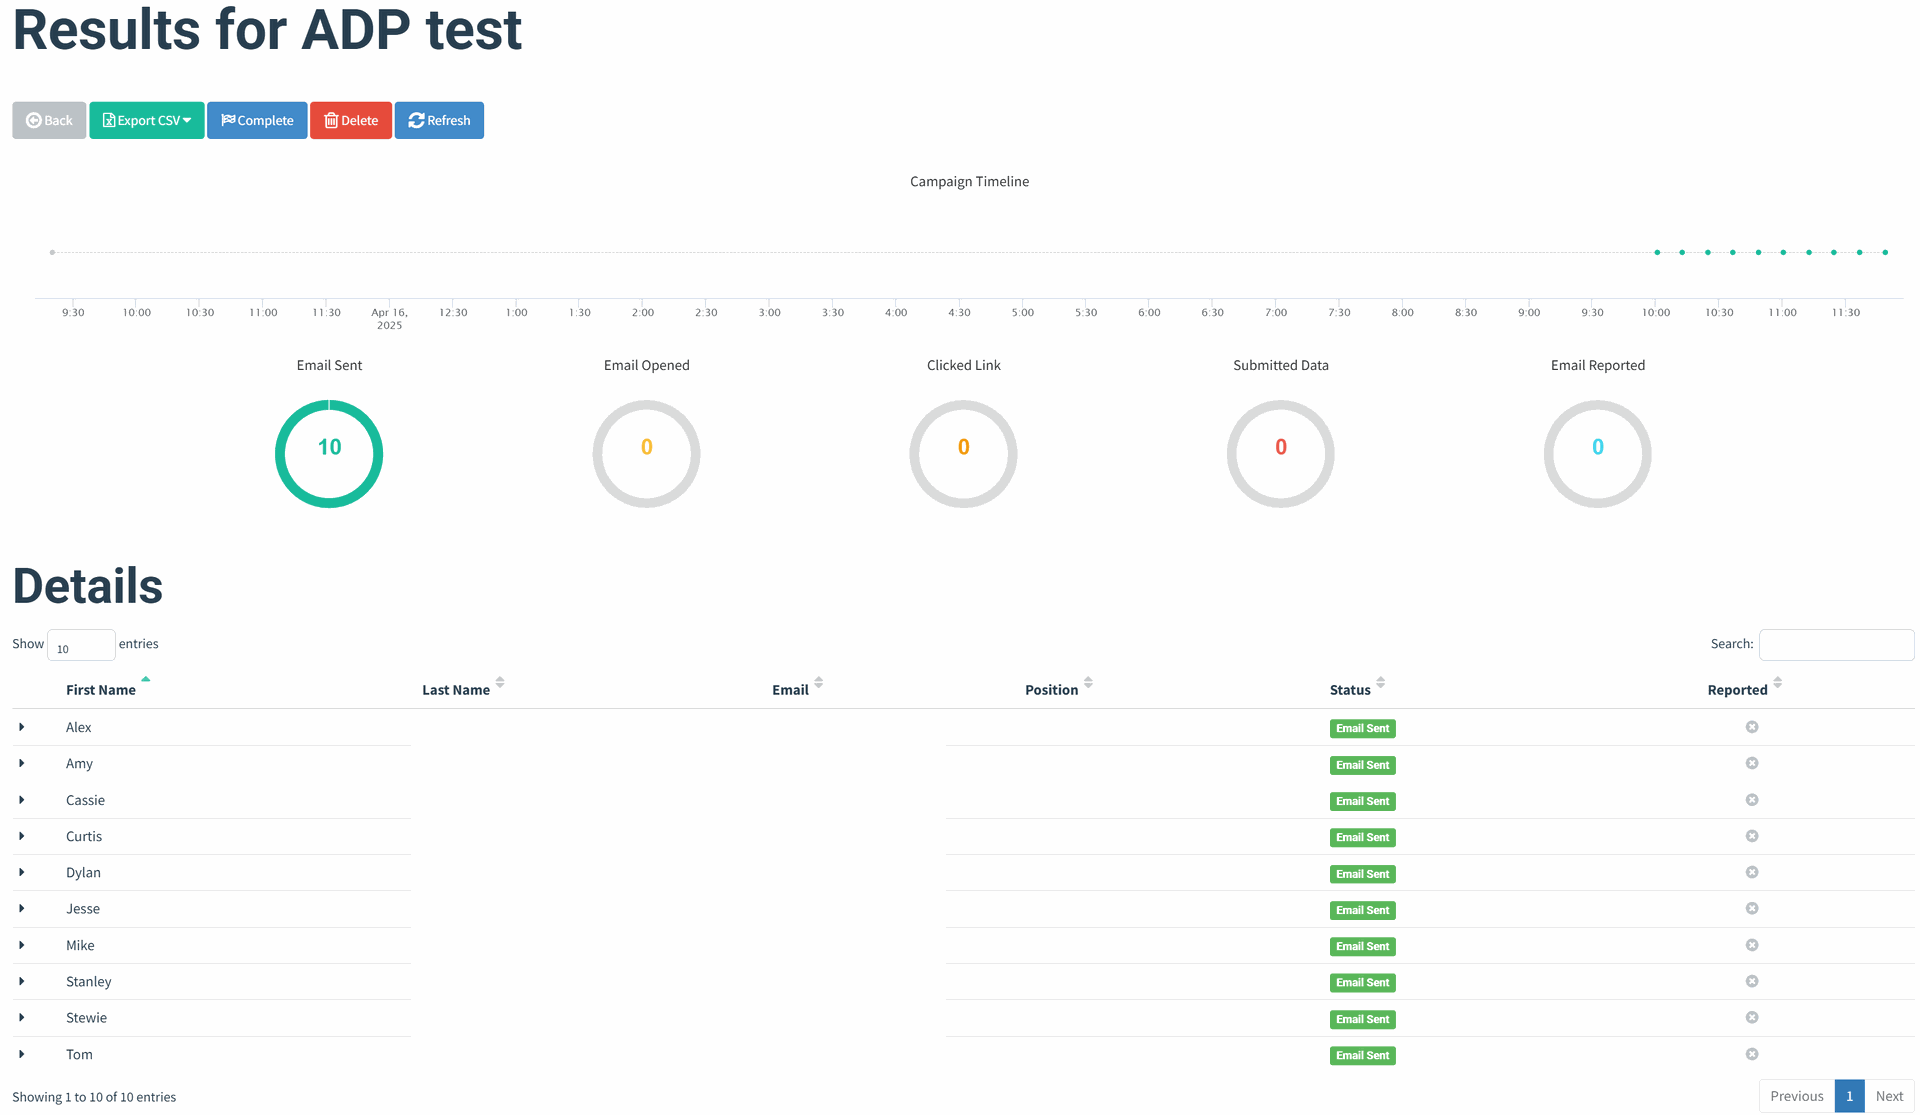Sort table by Email column
1920x1115 pixels.
[790, 690]
